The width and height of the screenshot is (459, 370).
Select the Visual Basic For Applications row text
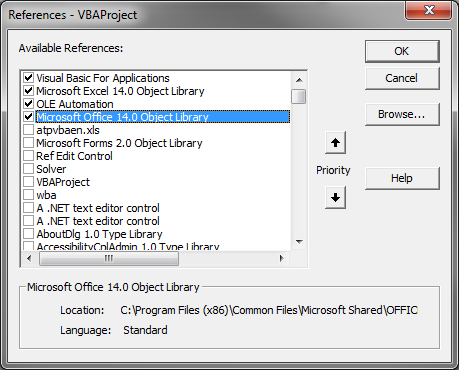click(x=103, y=78)
